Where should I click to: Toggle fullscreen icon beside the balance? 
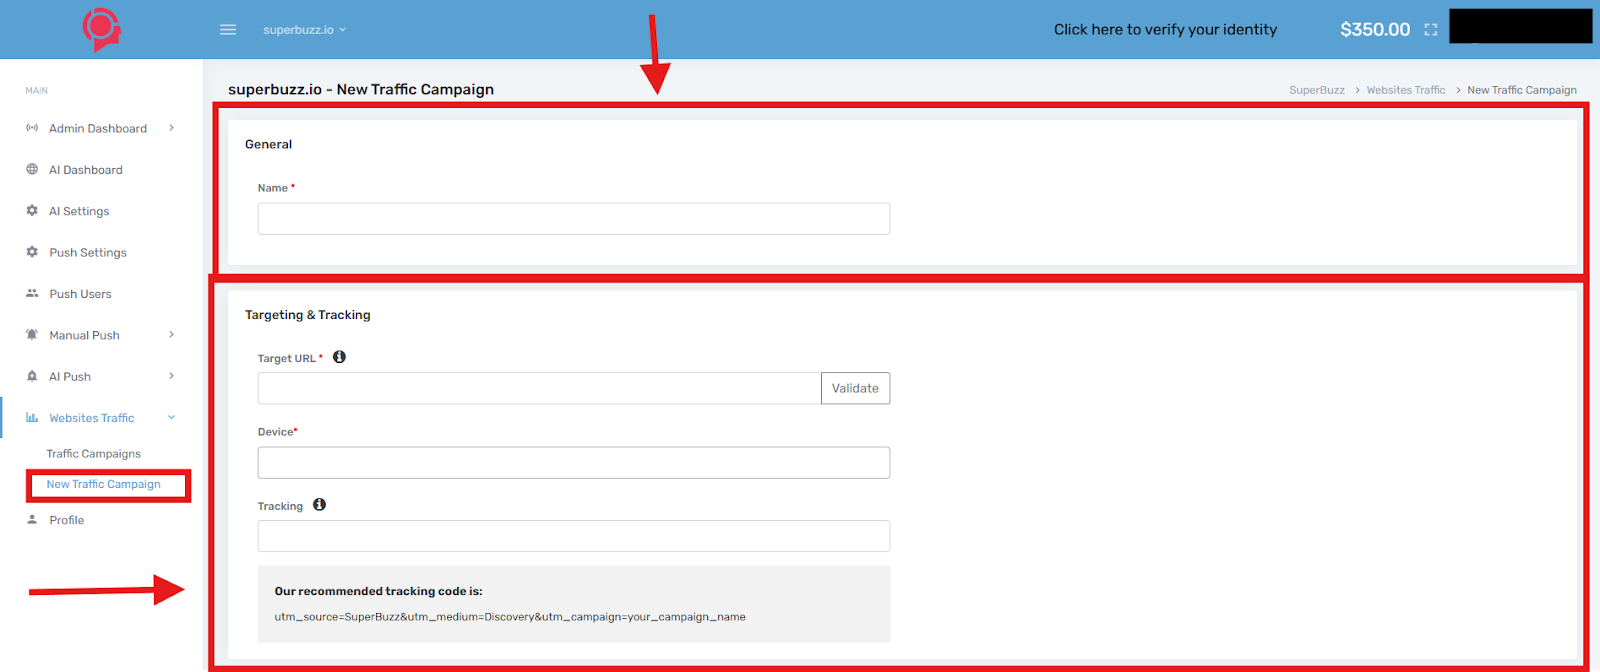(1431, 30)
